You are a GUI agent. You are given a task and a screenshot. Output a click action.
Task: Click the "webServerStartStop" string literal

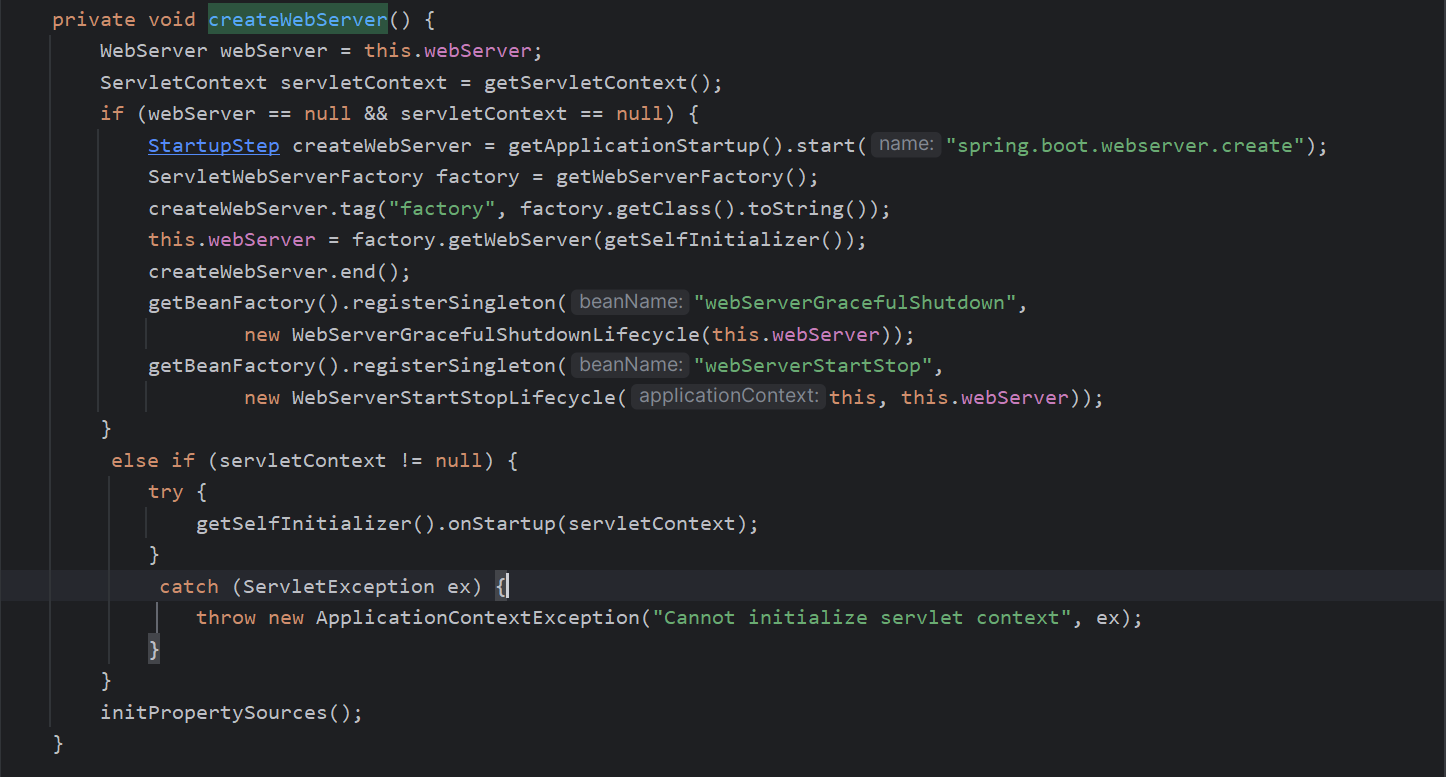point(813,365)
